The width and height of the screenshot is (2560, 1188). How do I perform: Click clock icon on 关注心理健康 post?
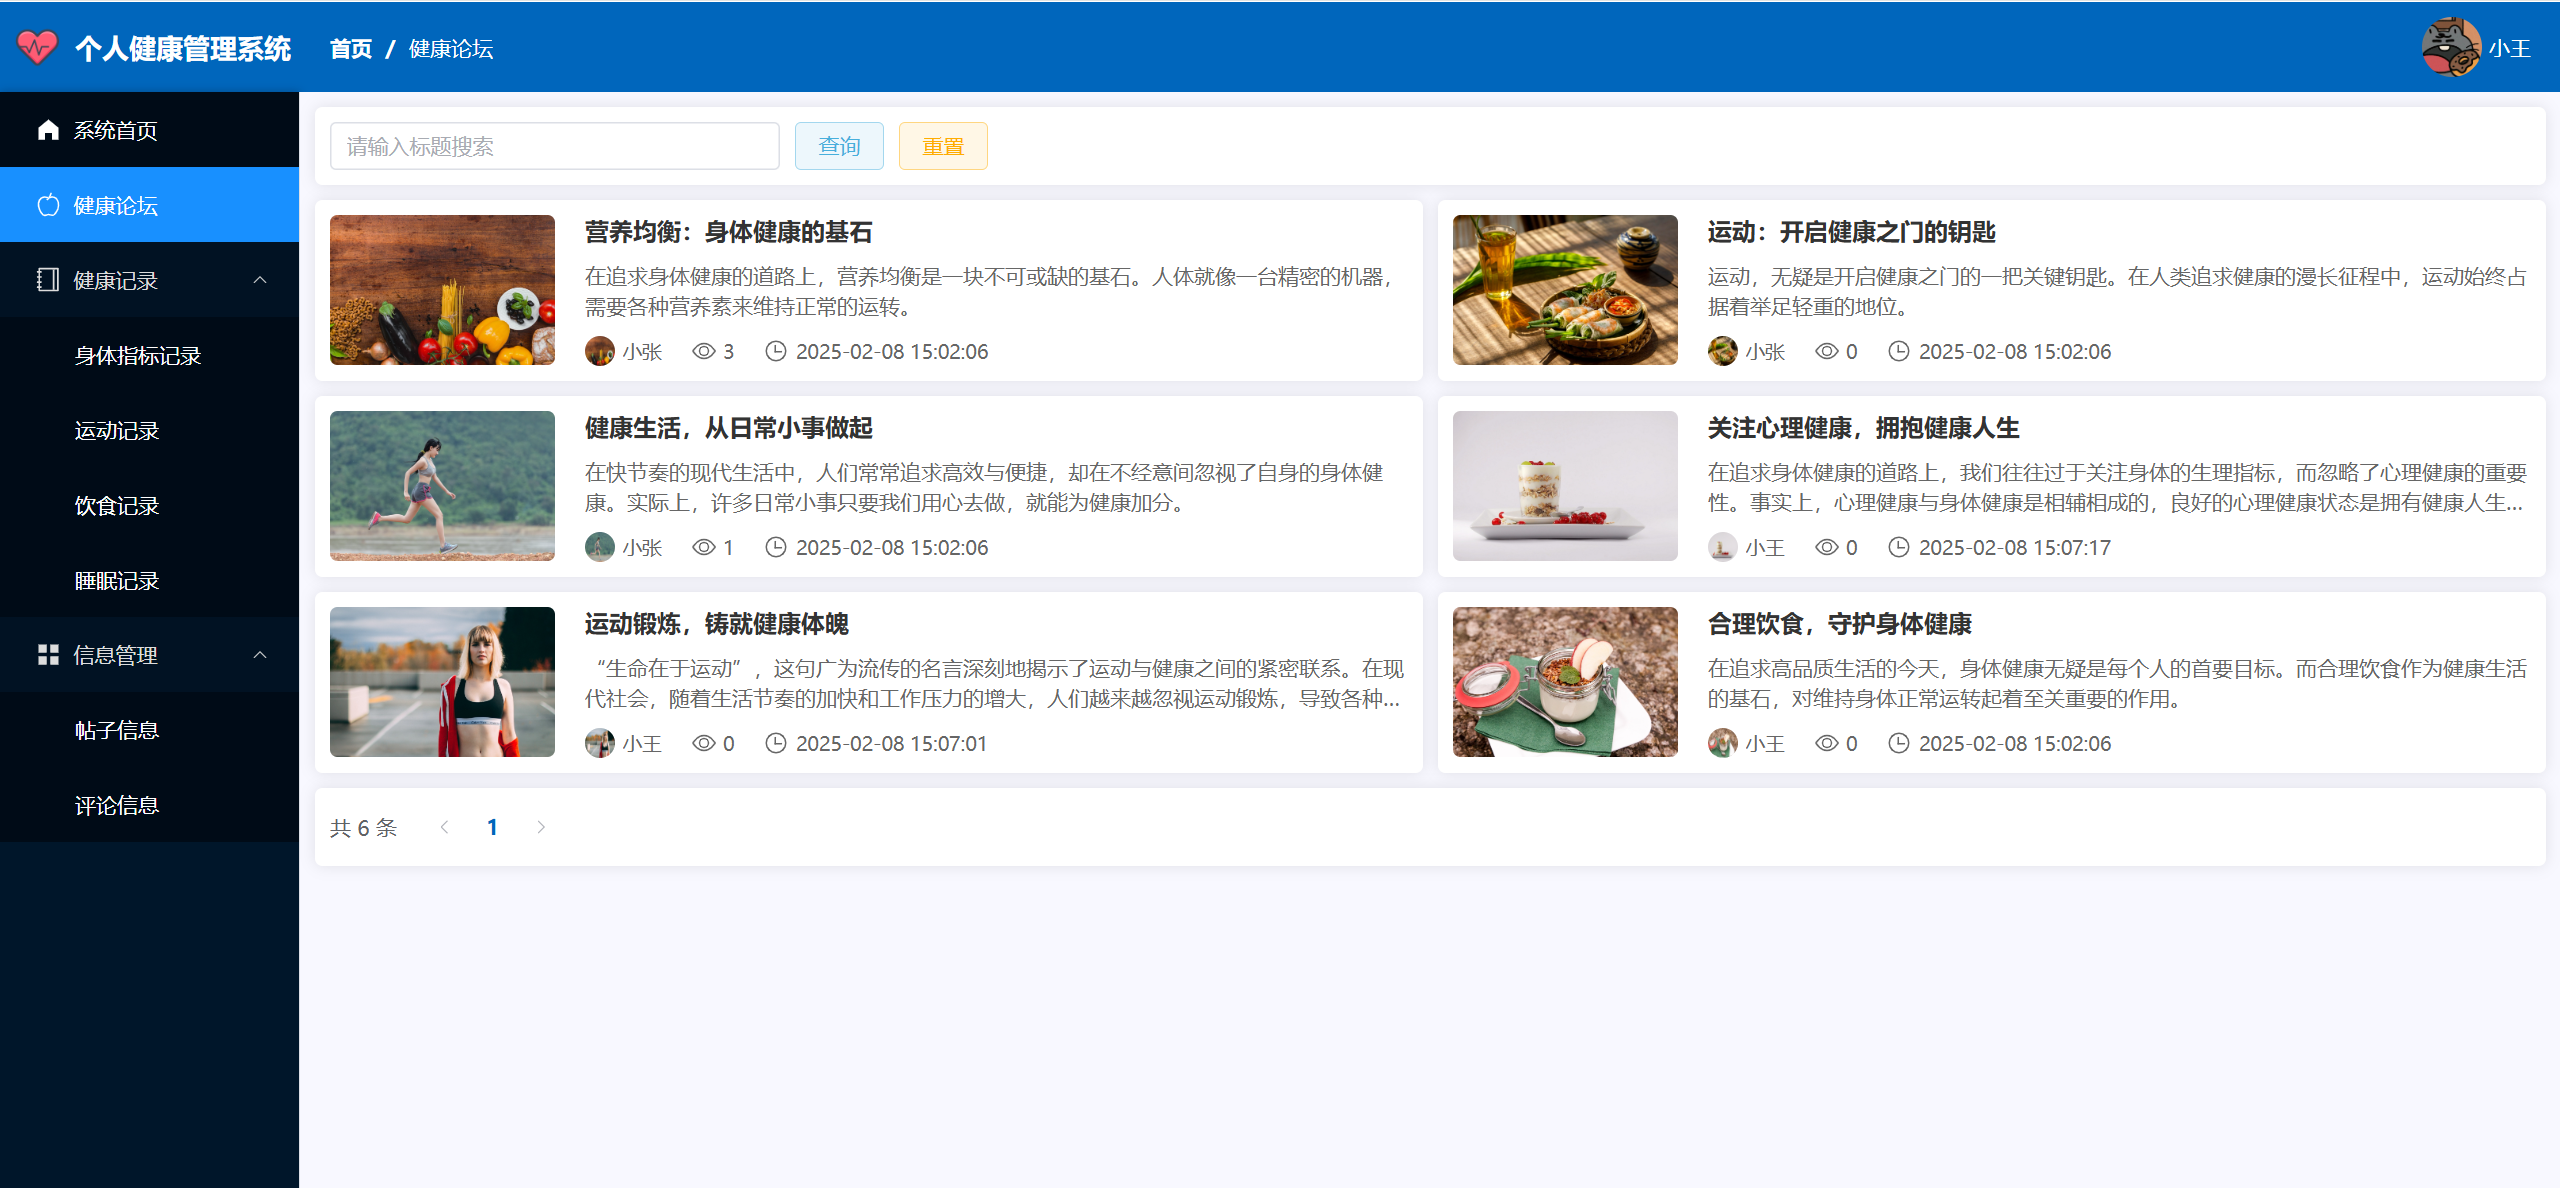[1898, 547]
